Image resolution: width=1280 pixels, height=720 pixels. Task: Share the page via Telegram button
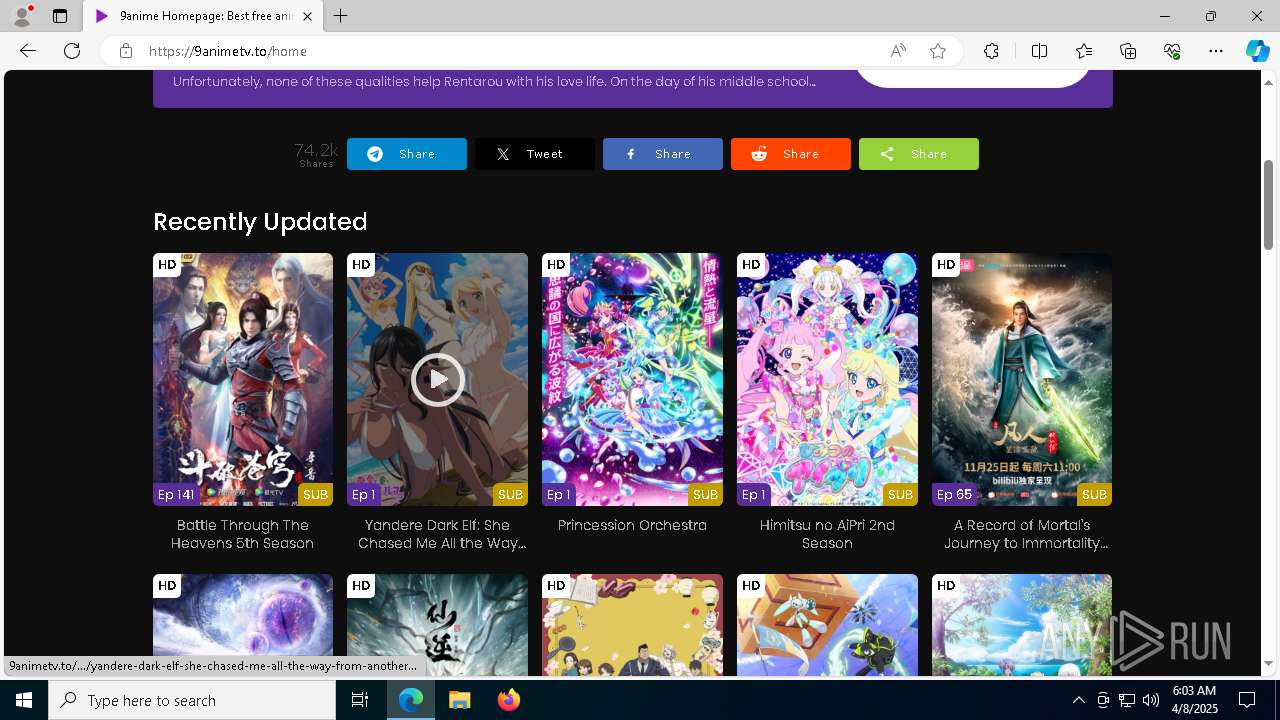(x=407, y=154)
